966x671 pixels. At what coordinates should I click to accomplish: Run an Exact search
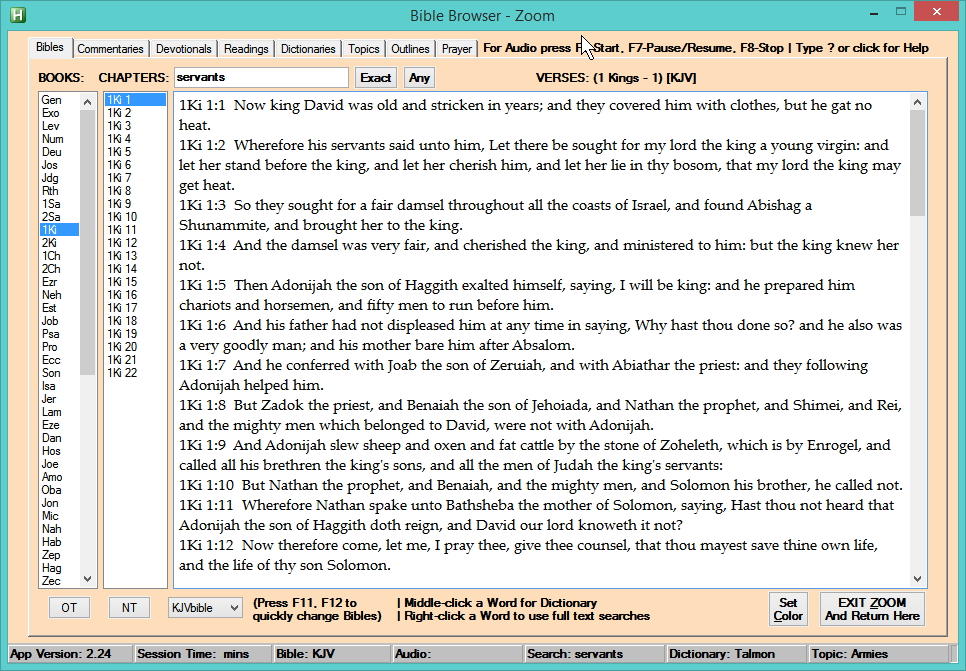click(376, 78)
